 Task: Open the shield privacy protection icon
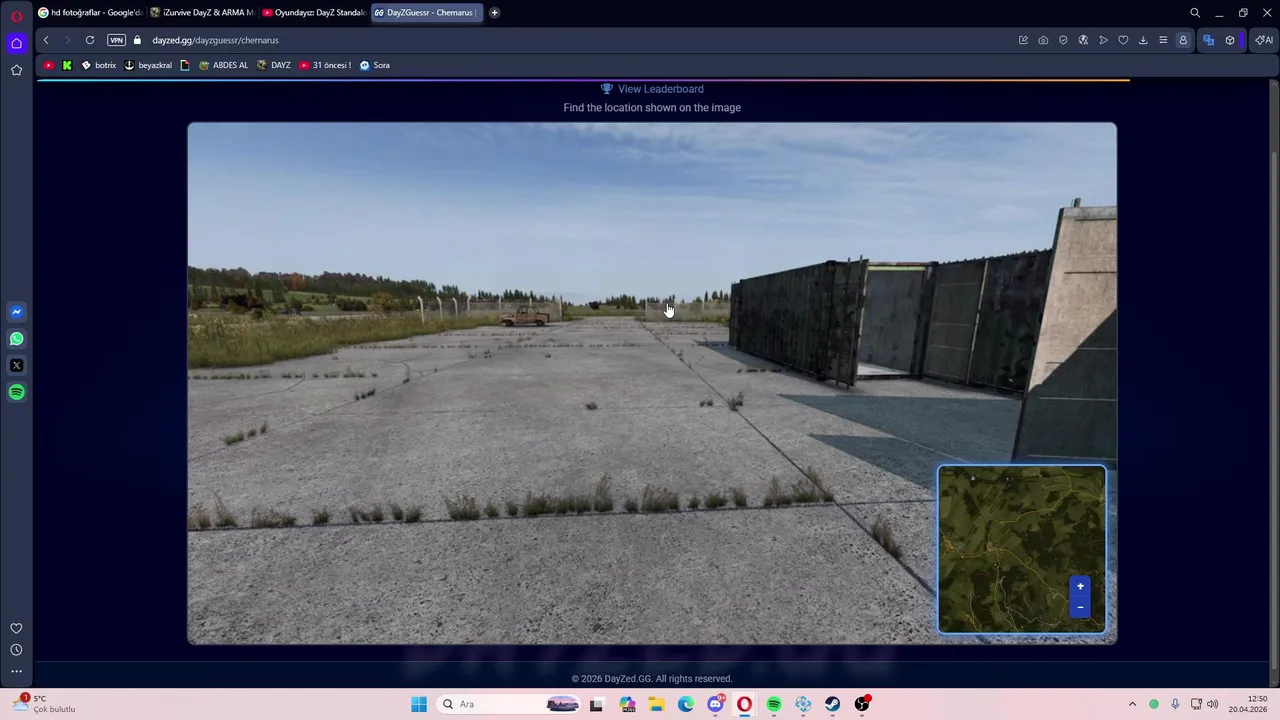(1063, 40)
